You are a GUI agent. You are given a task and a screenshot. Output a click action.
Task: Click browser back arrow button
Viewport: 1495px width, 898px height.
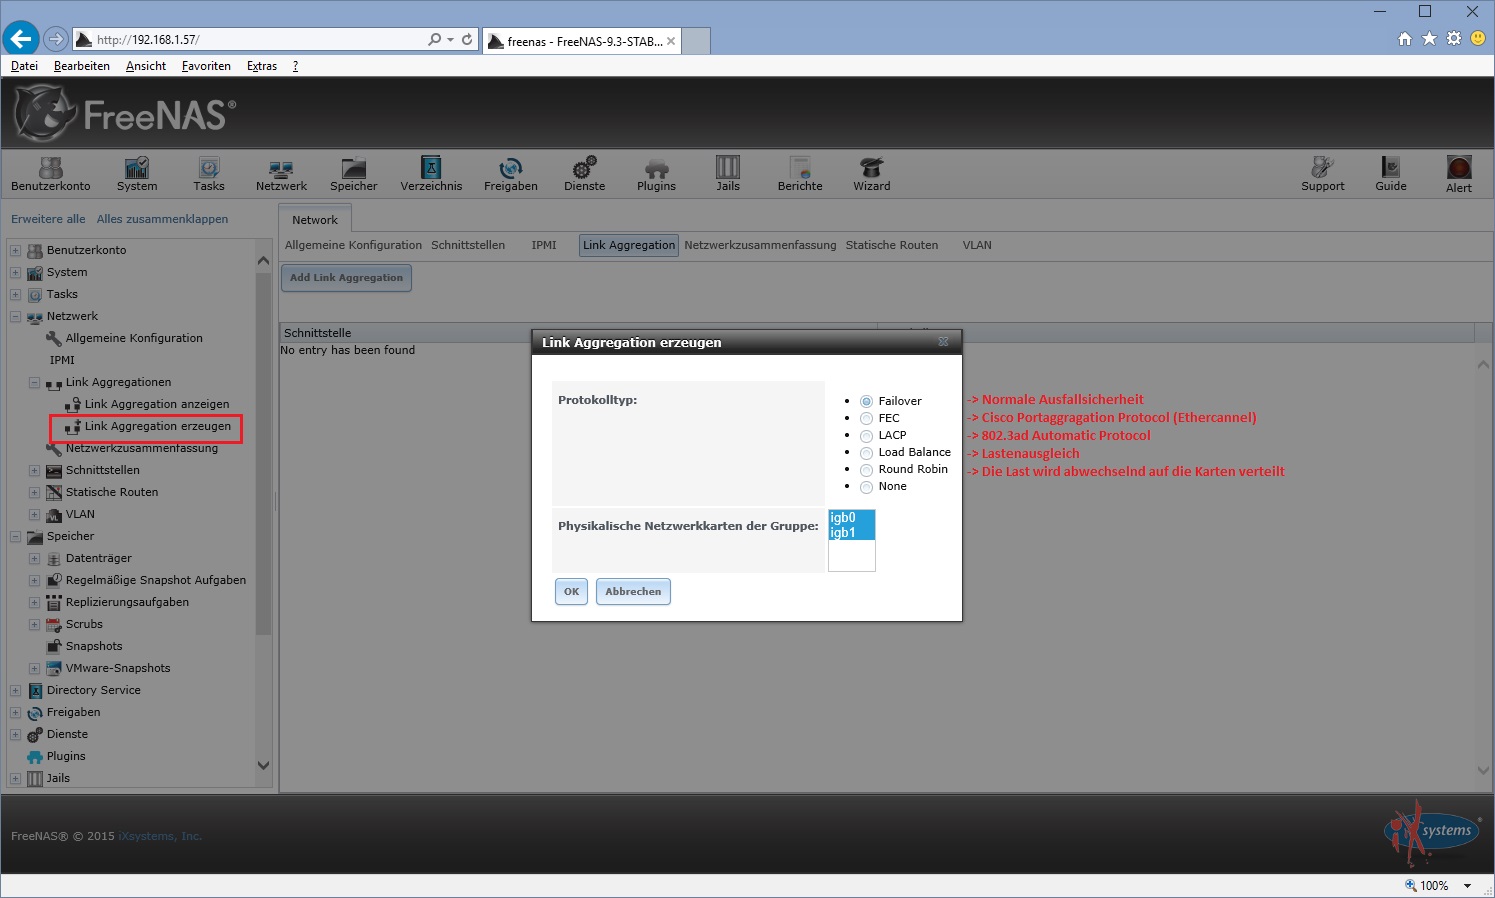21,39
